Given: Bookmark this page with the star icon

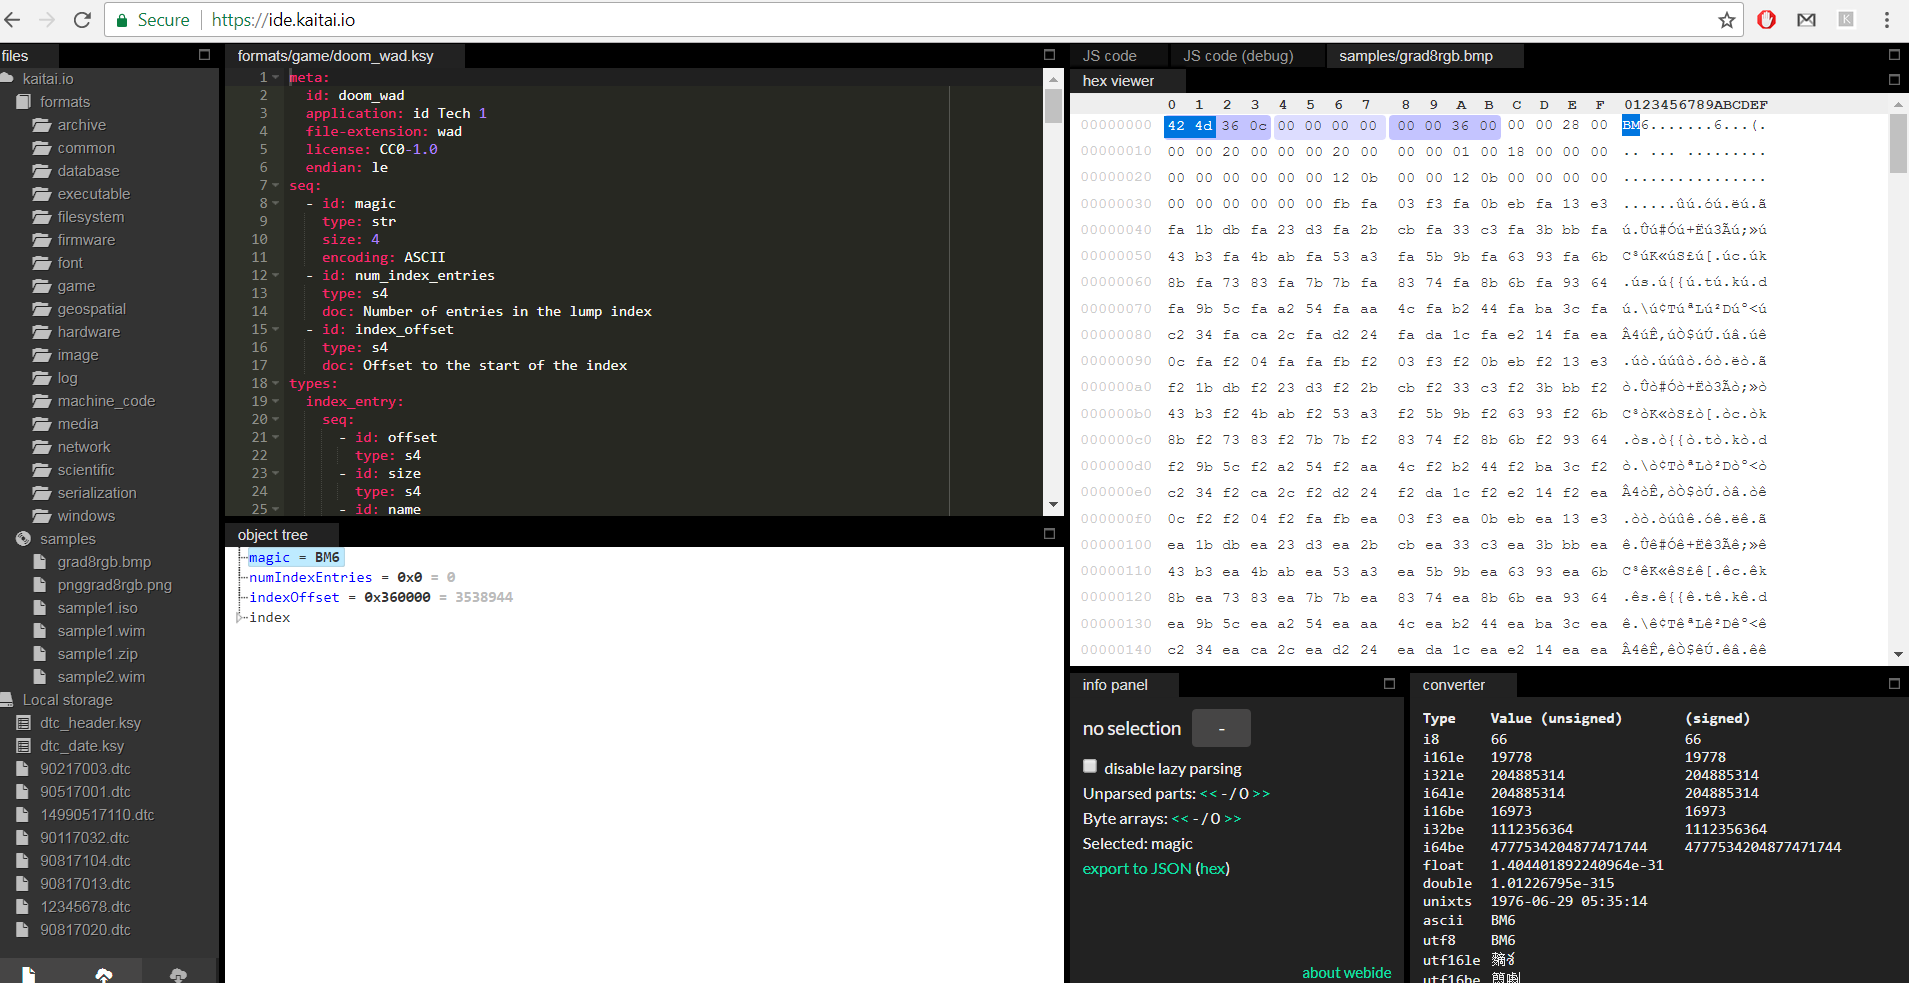Looking at the screenshot, I should coord(1726,20).
